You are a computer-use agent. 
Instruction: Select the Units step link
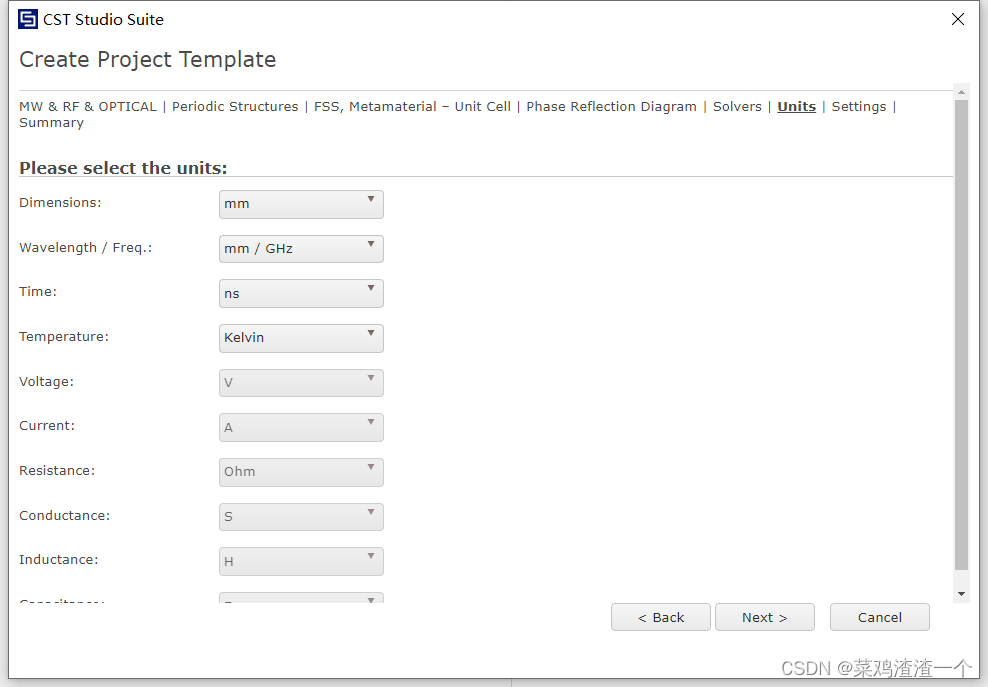(796, 107)
